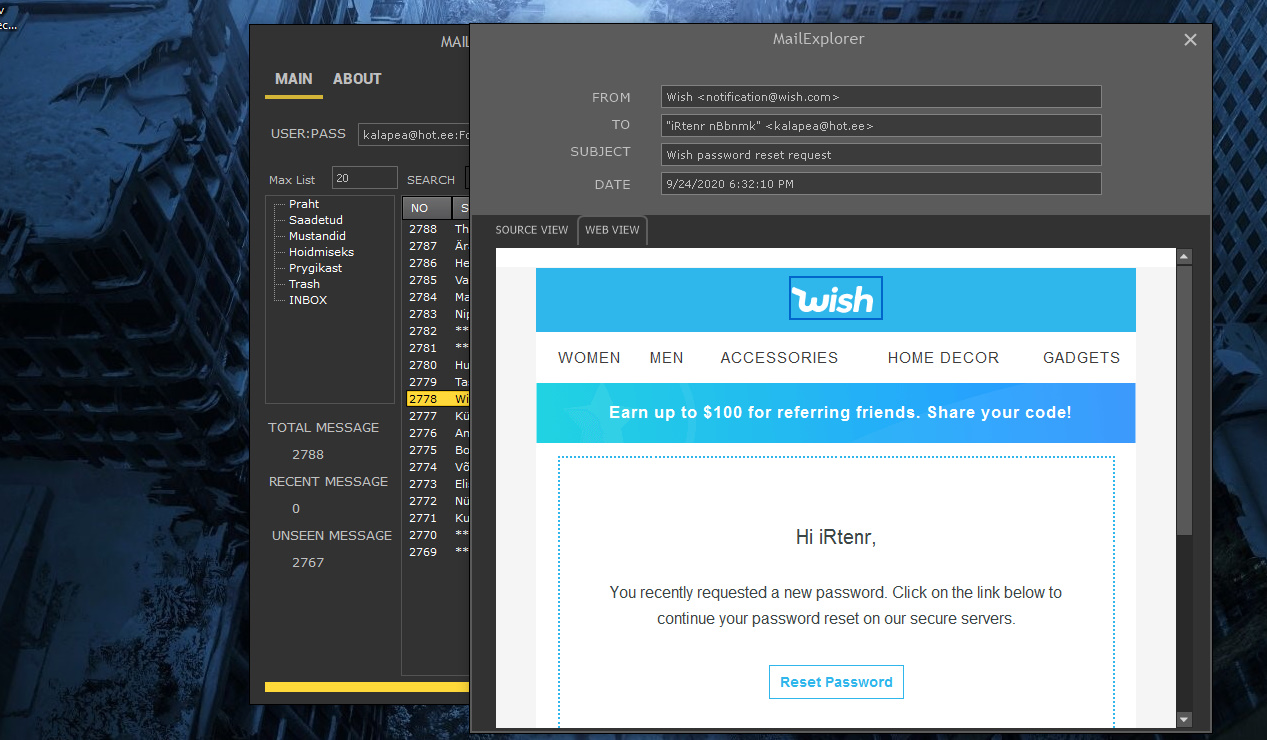
Task: Open the ABOUT tab
Action: pos(357,79)
